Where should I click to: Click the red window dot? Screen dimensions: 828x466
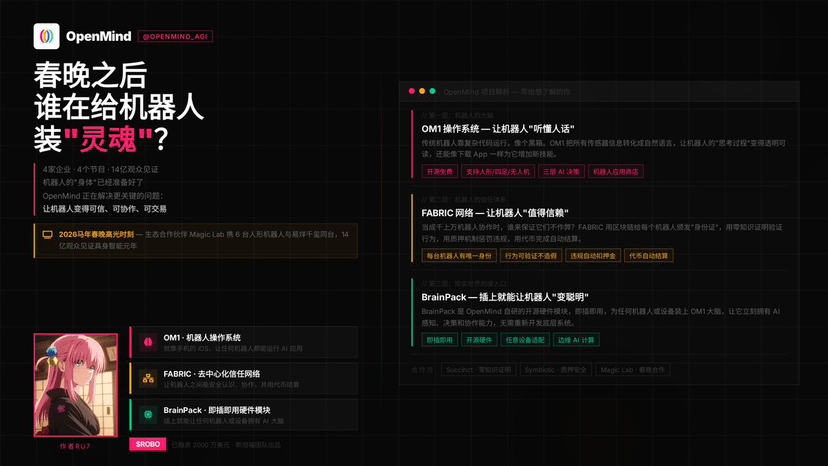click(x=412, y=91)
